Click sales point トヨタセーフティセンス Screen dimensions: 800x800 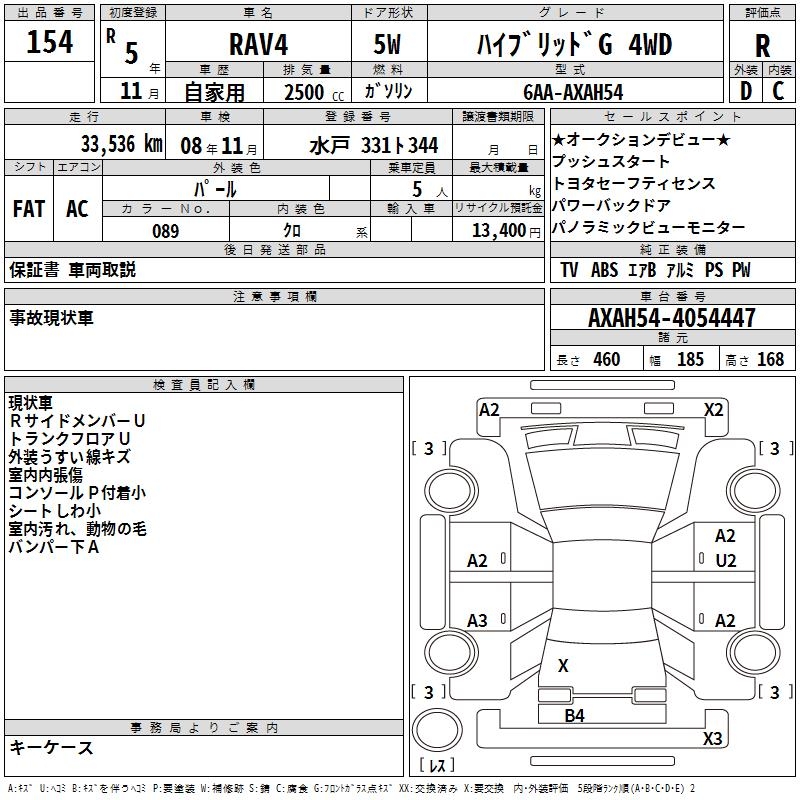click(634, 184)
